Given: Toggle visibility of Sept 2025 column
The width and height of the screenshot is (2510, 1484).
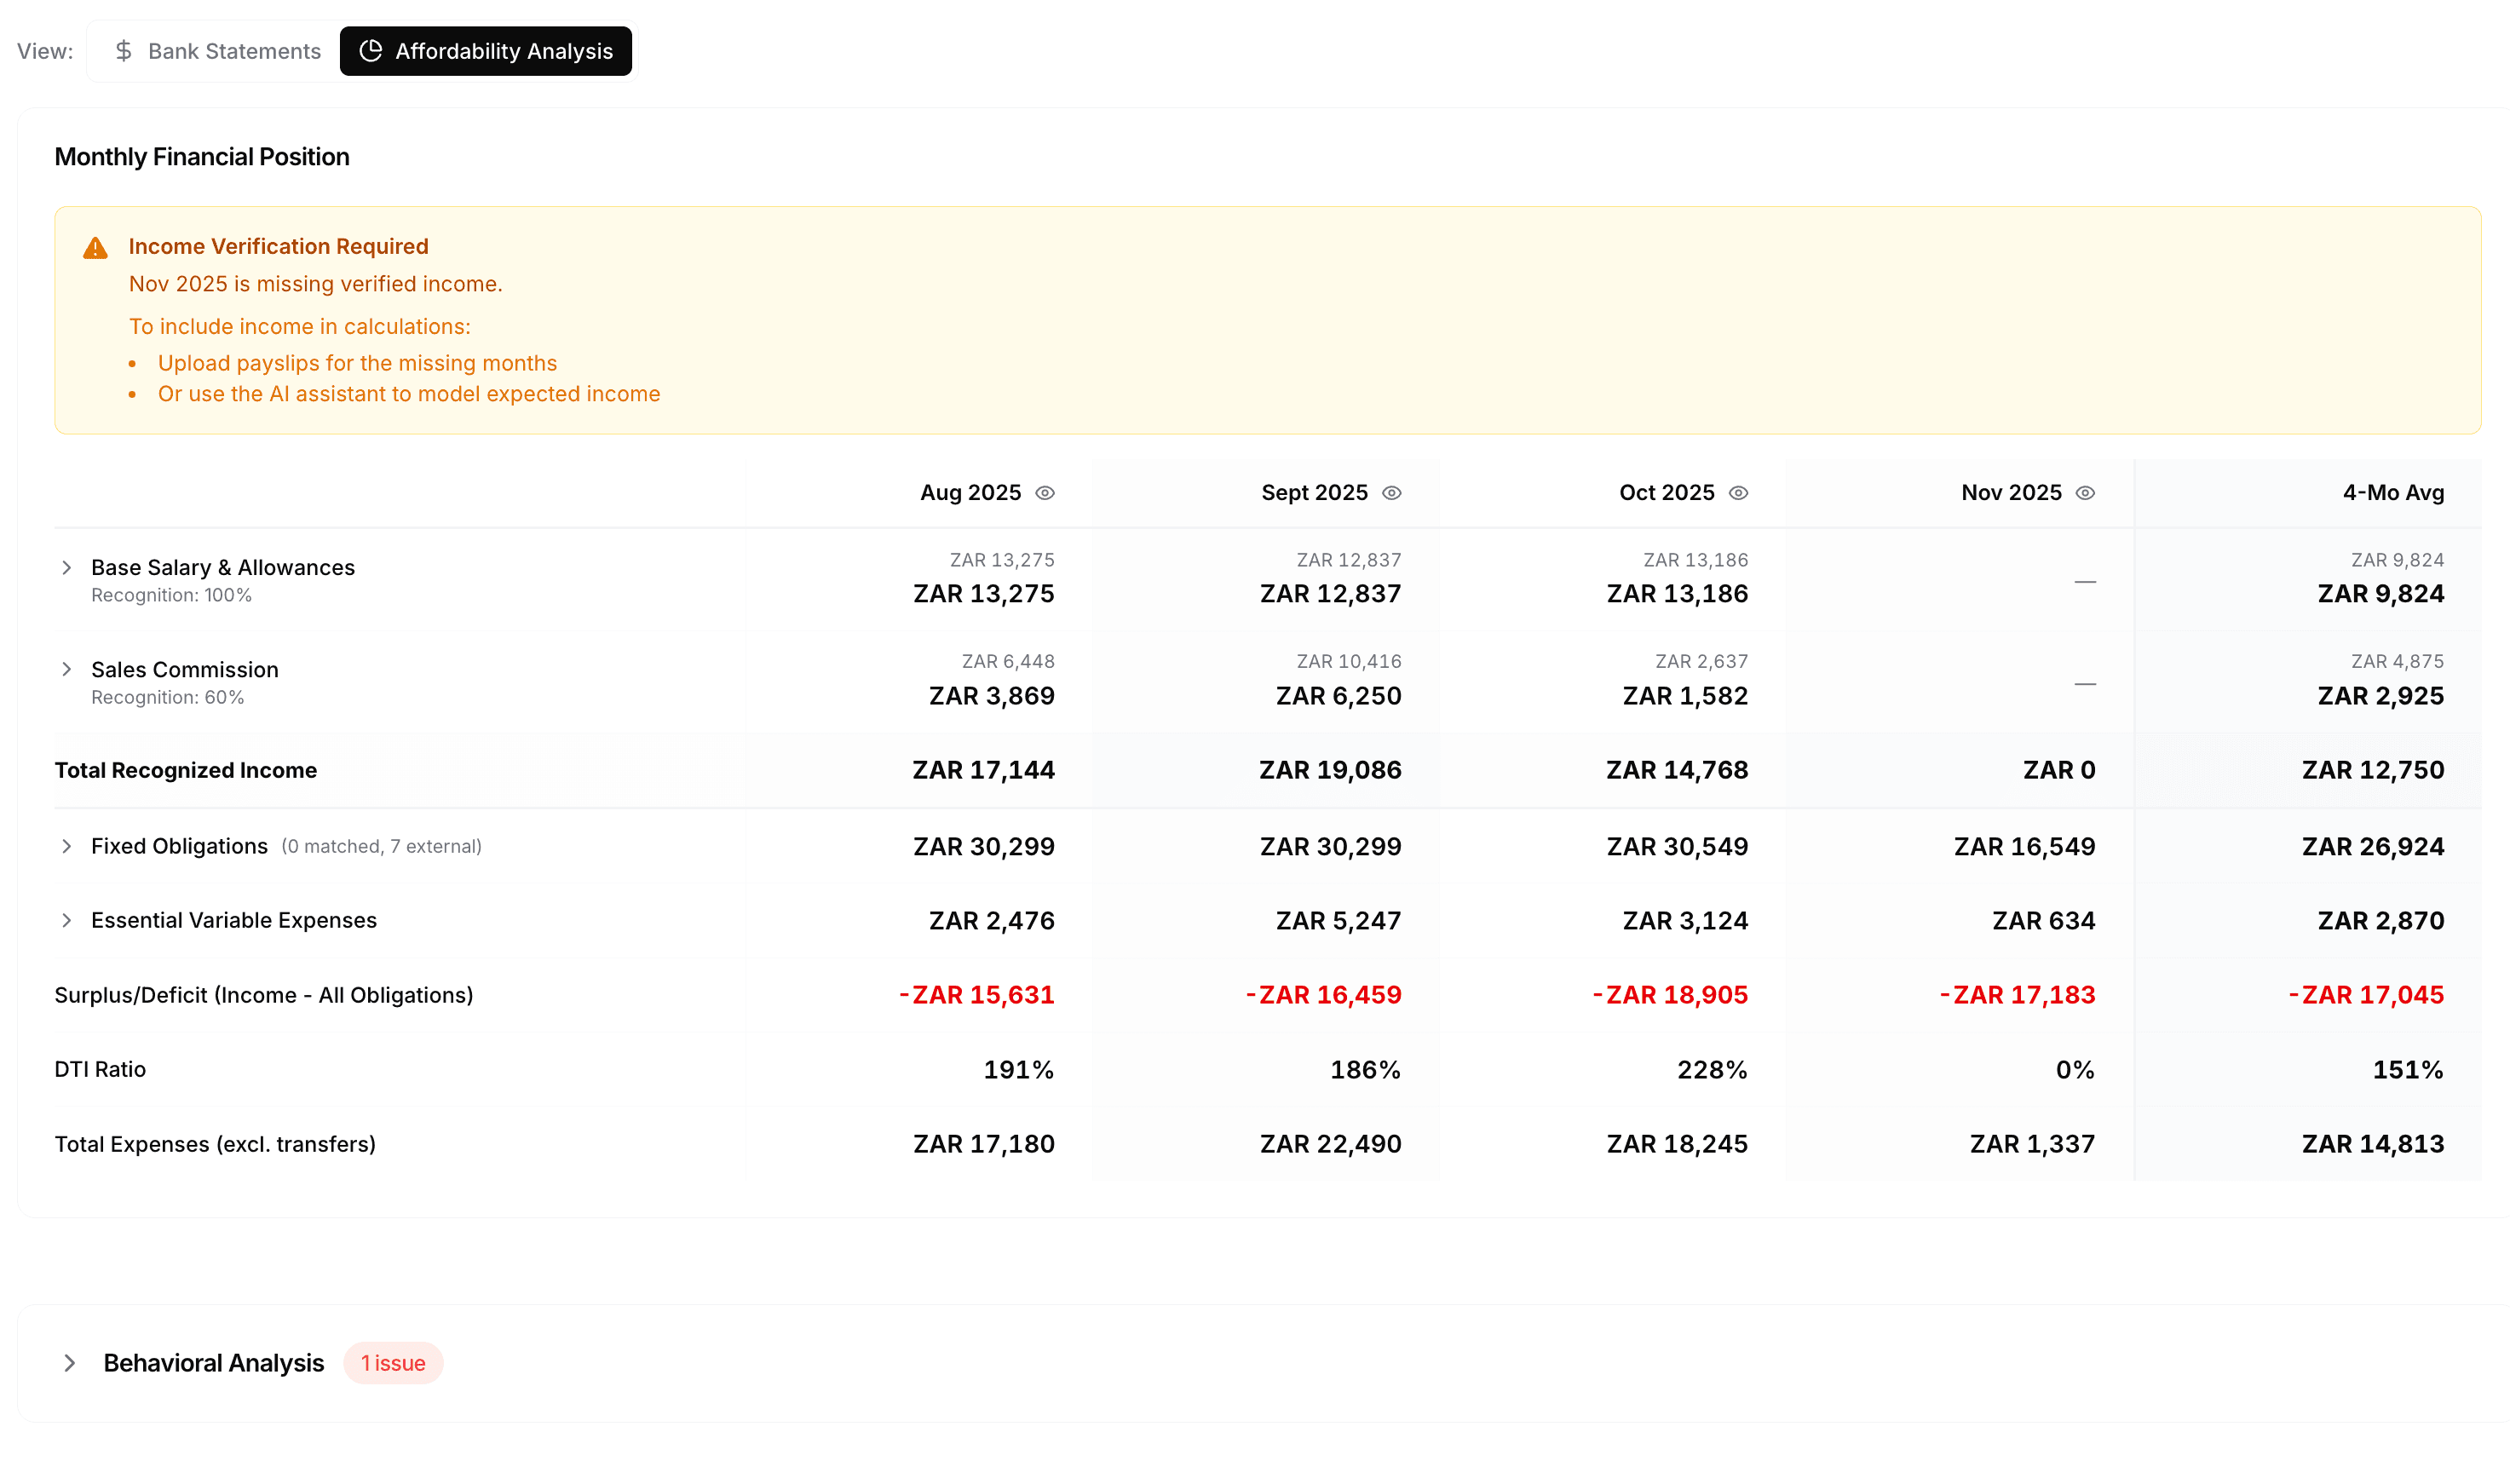Looking at the screenshot, I should [x=1392, y=492].
